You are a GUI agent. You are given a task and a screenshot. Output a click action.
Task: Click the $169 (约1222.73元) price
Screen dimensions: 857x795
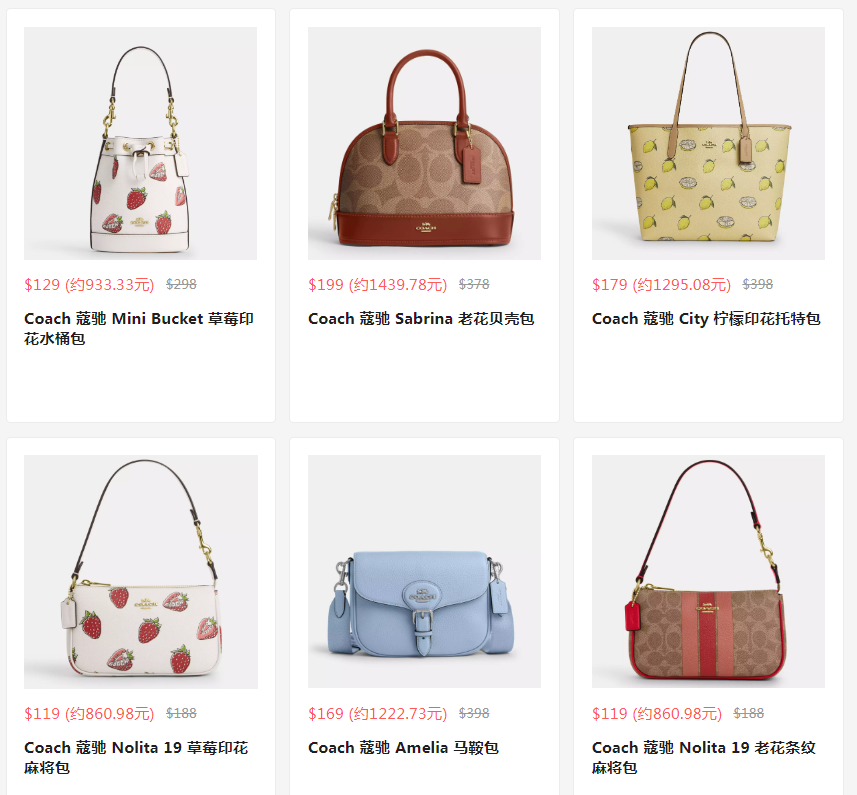click(x=378, y=714)
